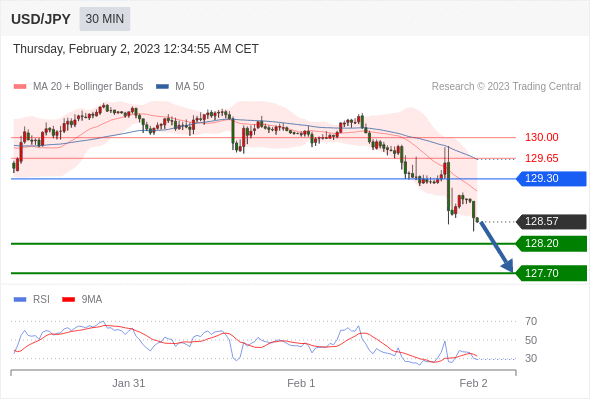
Task: Click the Feb 2 axis date
Action: (x=473, y=383)
